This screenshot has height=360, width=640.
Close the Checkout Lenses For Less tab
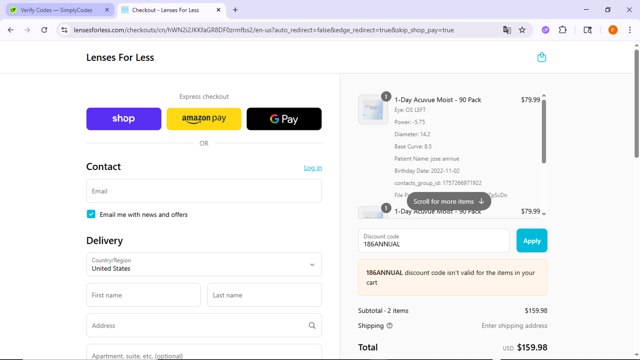pos(218,10)
